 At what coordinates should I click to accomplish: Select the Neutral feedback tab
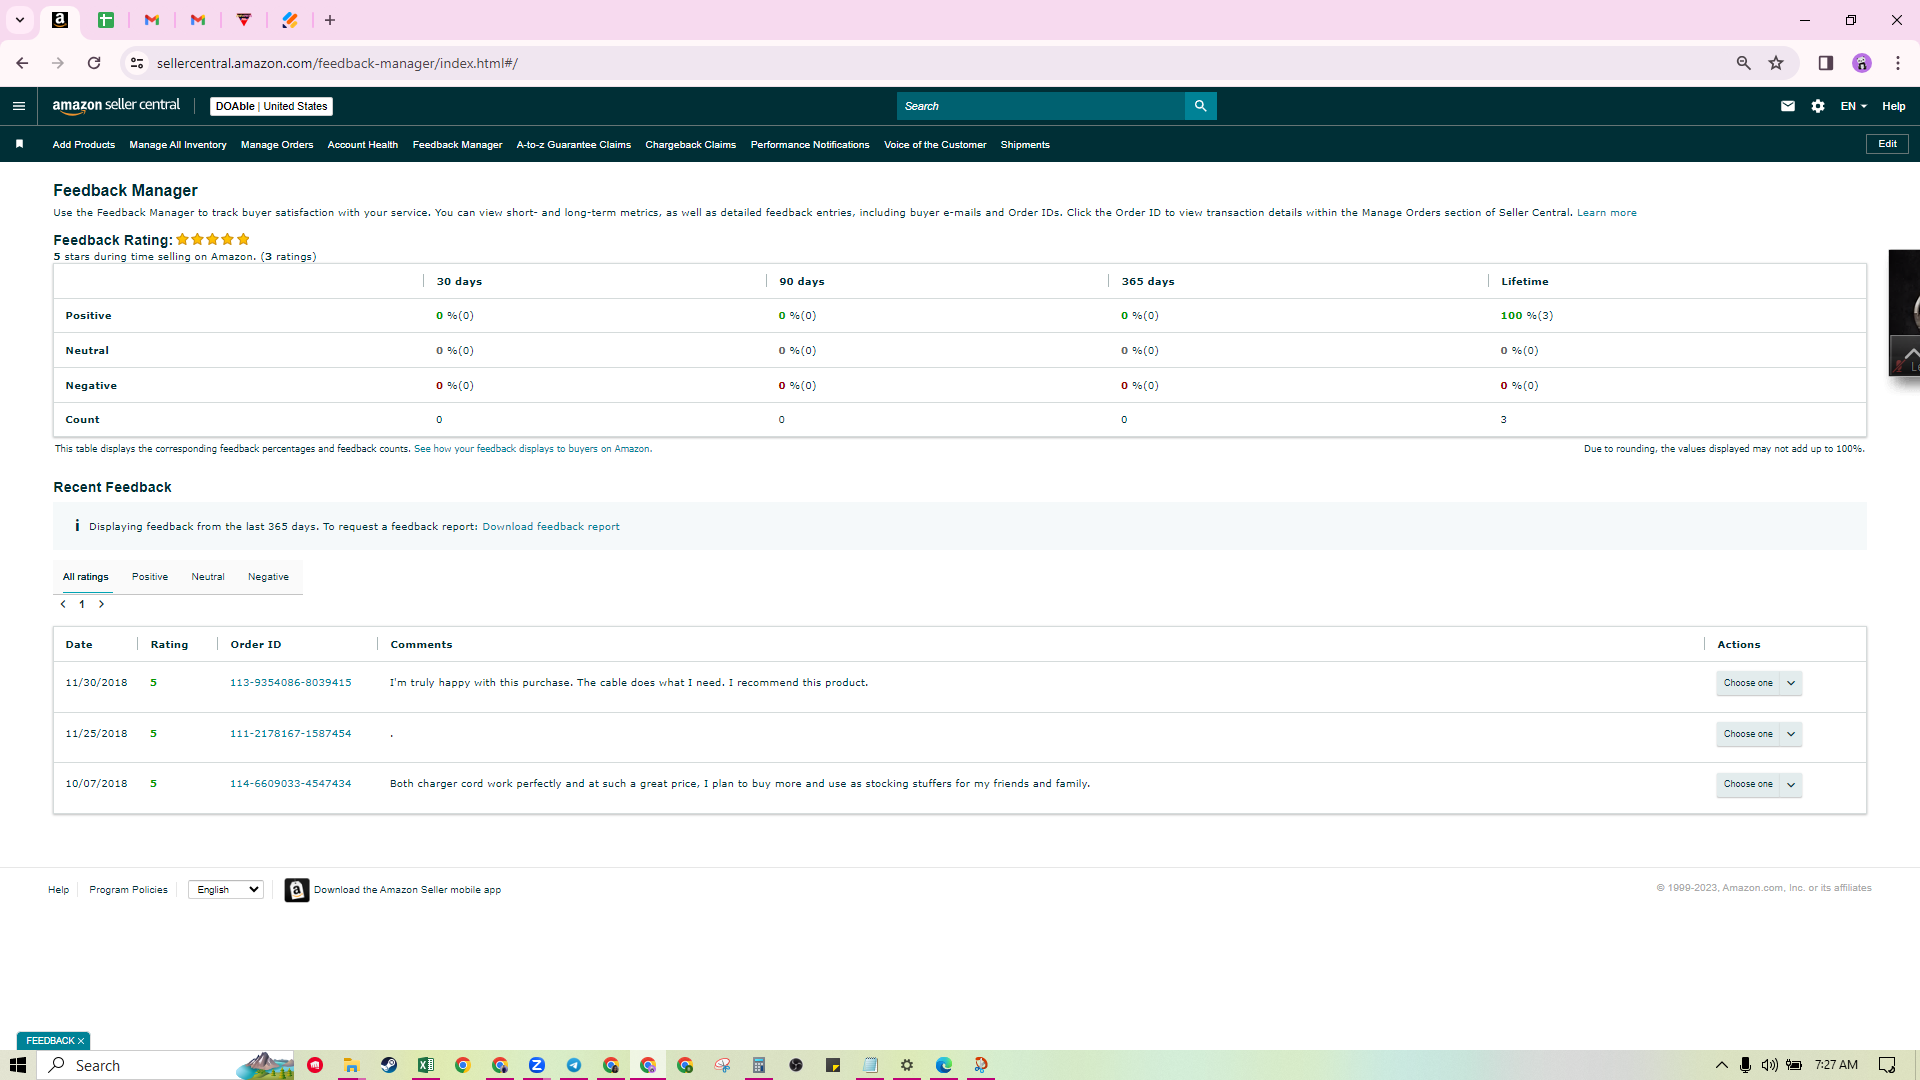(x=208, y=577)
